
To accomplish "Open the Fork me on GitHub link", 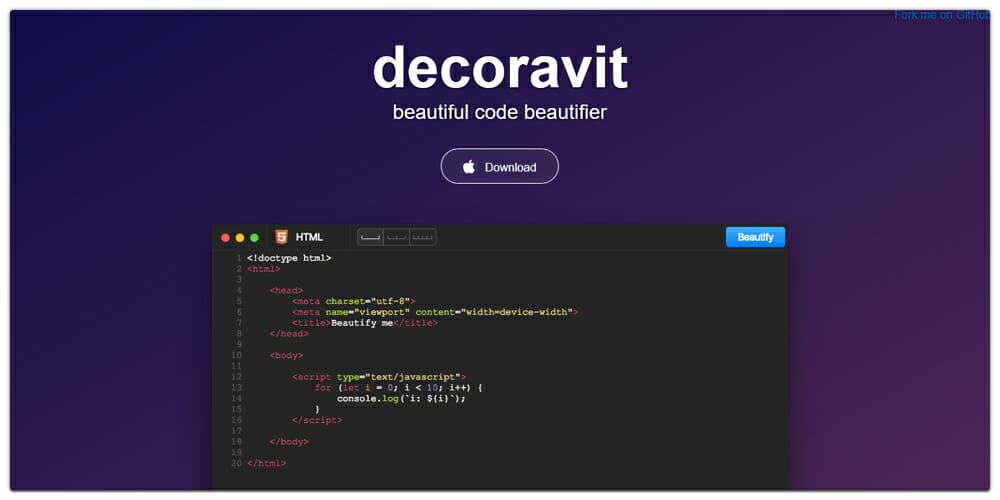I will coord(941,15).
